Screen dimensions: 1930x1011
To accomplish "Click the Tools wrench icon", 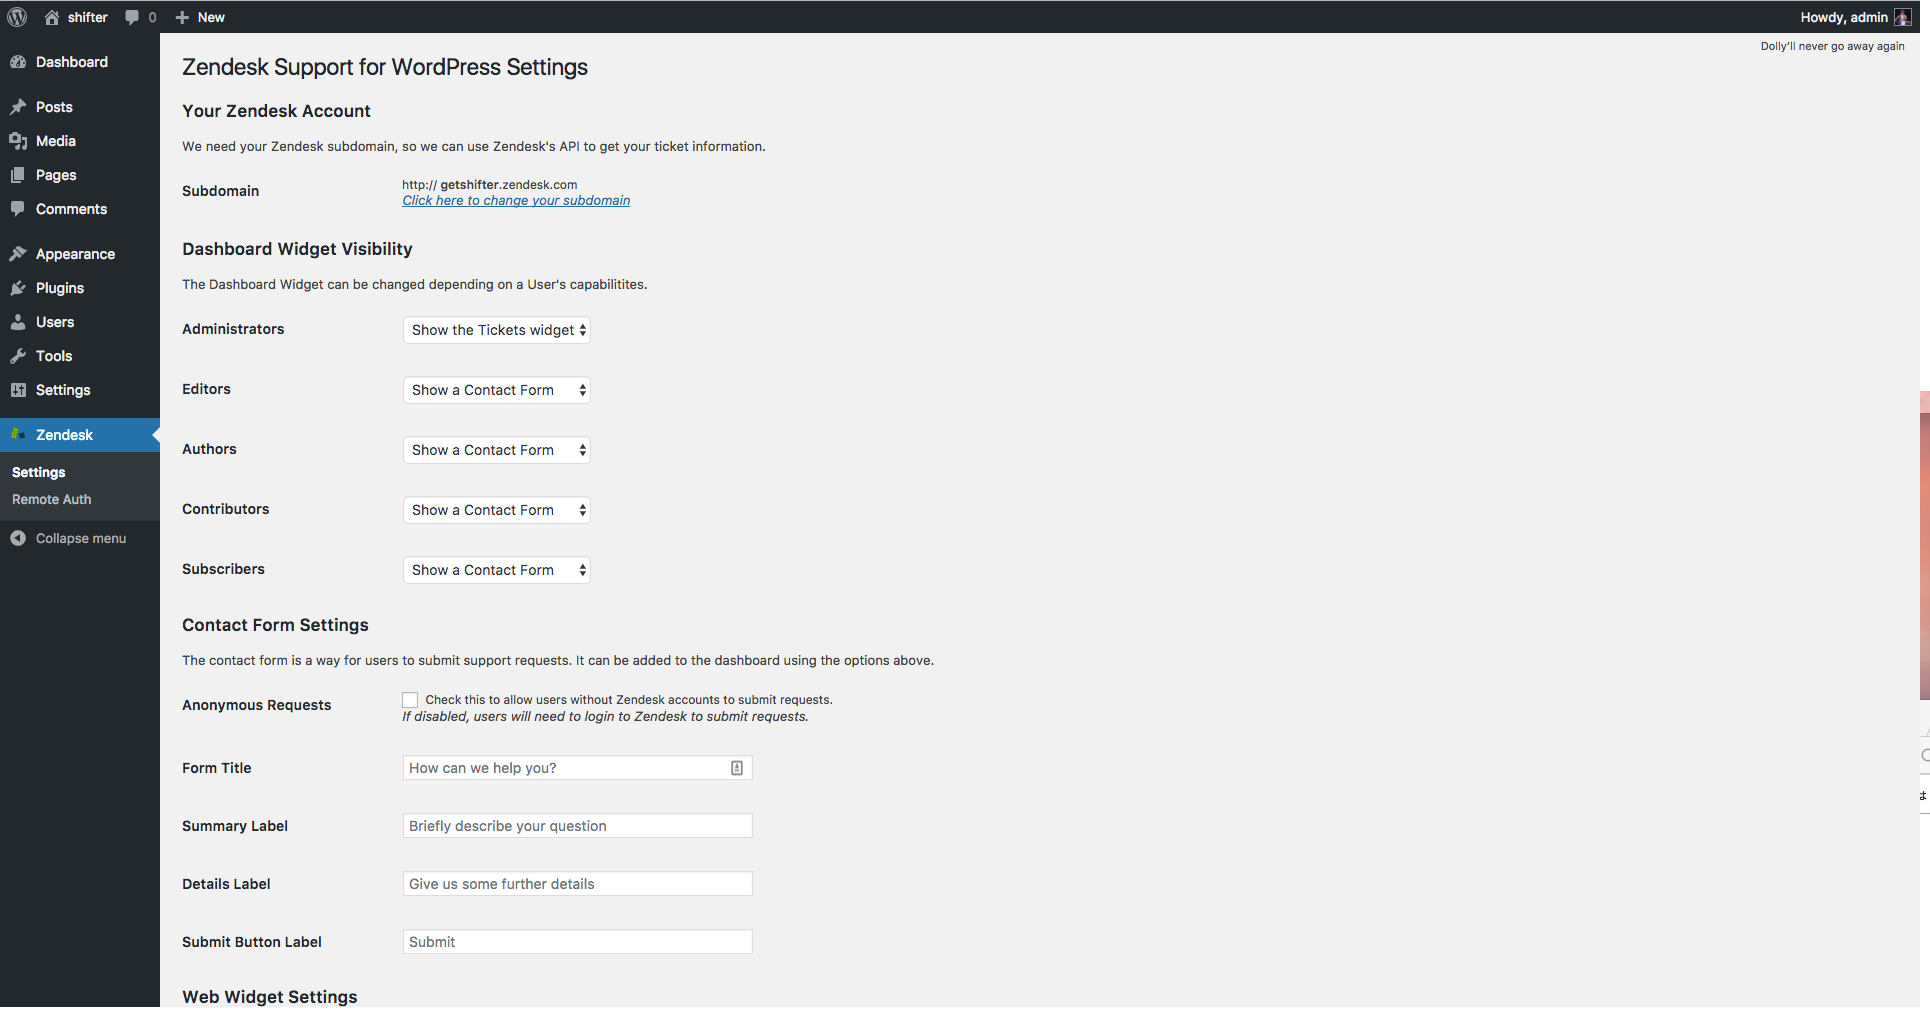I will coord(18,356).
